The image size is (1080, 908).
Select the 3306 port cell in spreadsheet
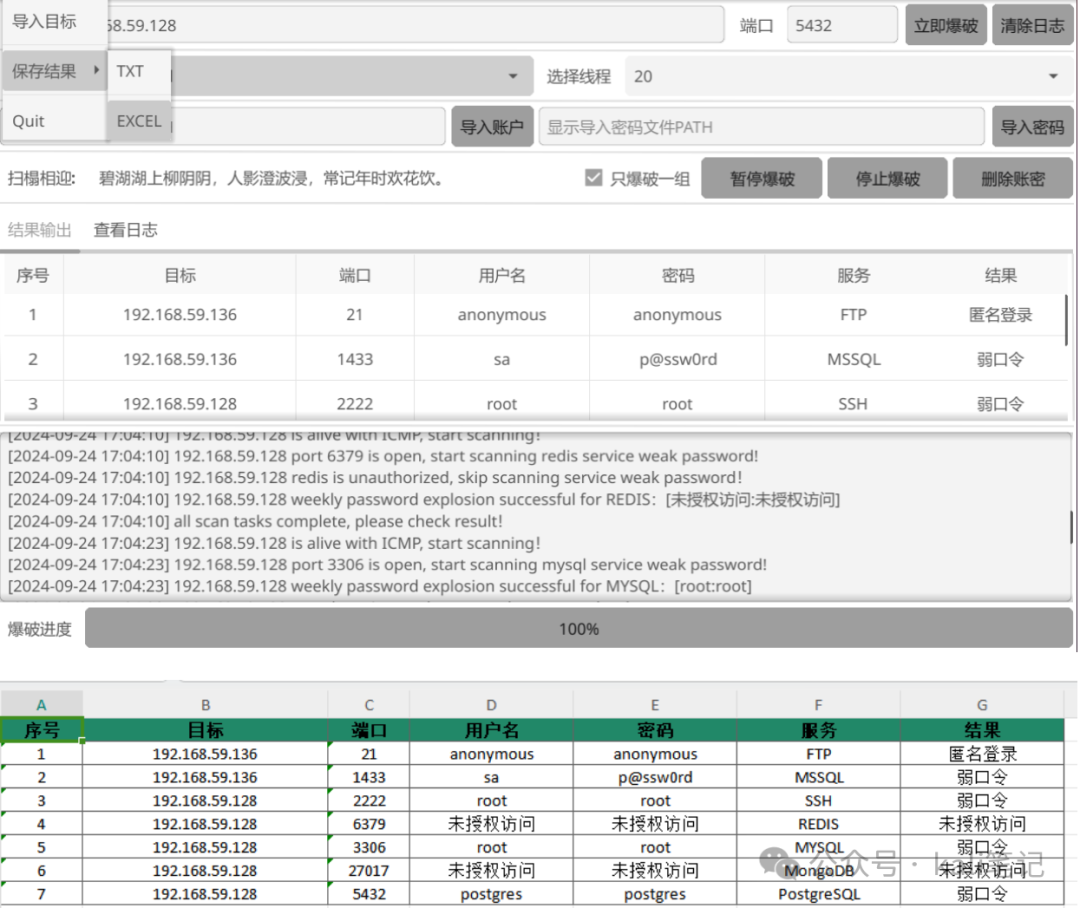click(368, 847)
